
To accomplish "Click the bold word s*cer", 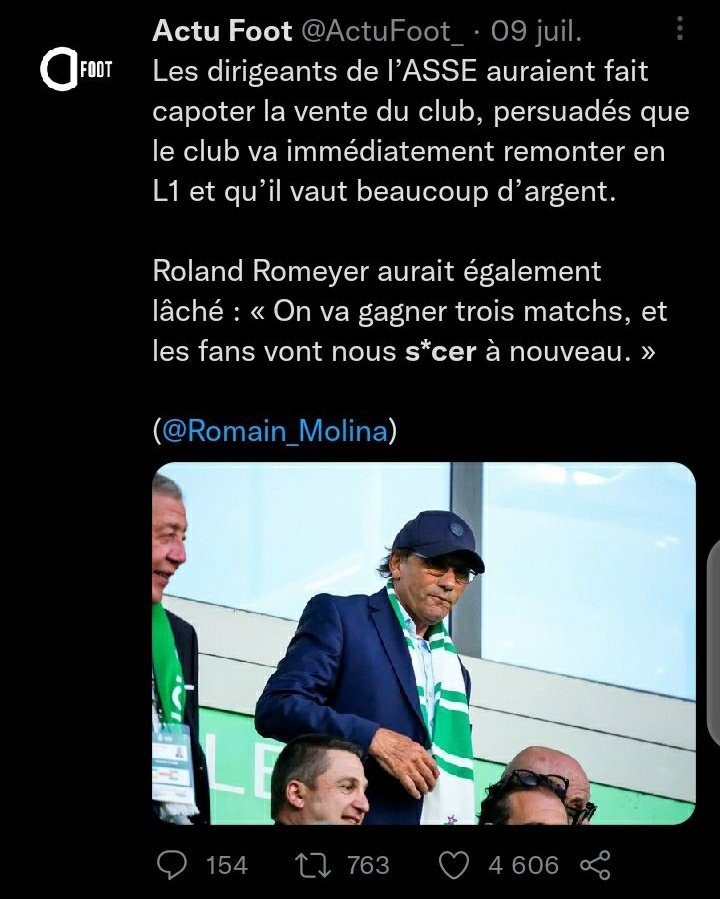I will [x=441, y=351].
